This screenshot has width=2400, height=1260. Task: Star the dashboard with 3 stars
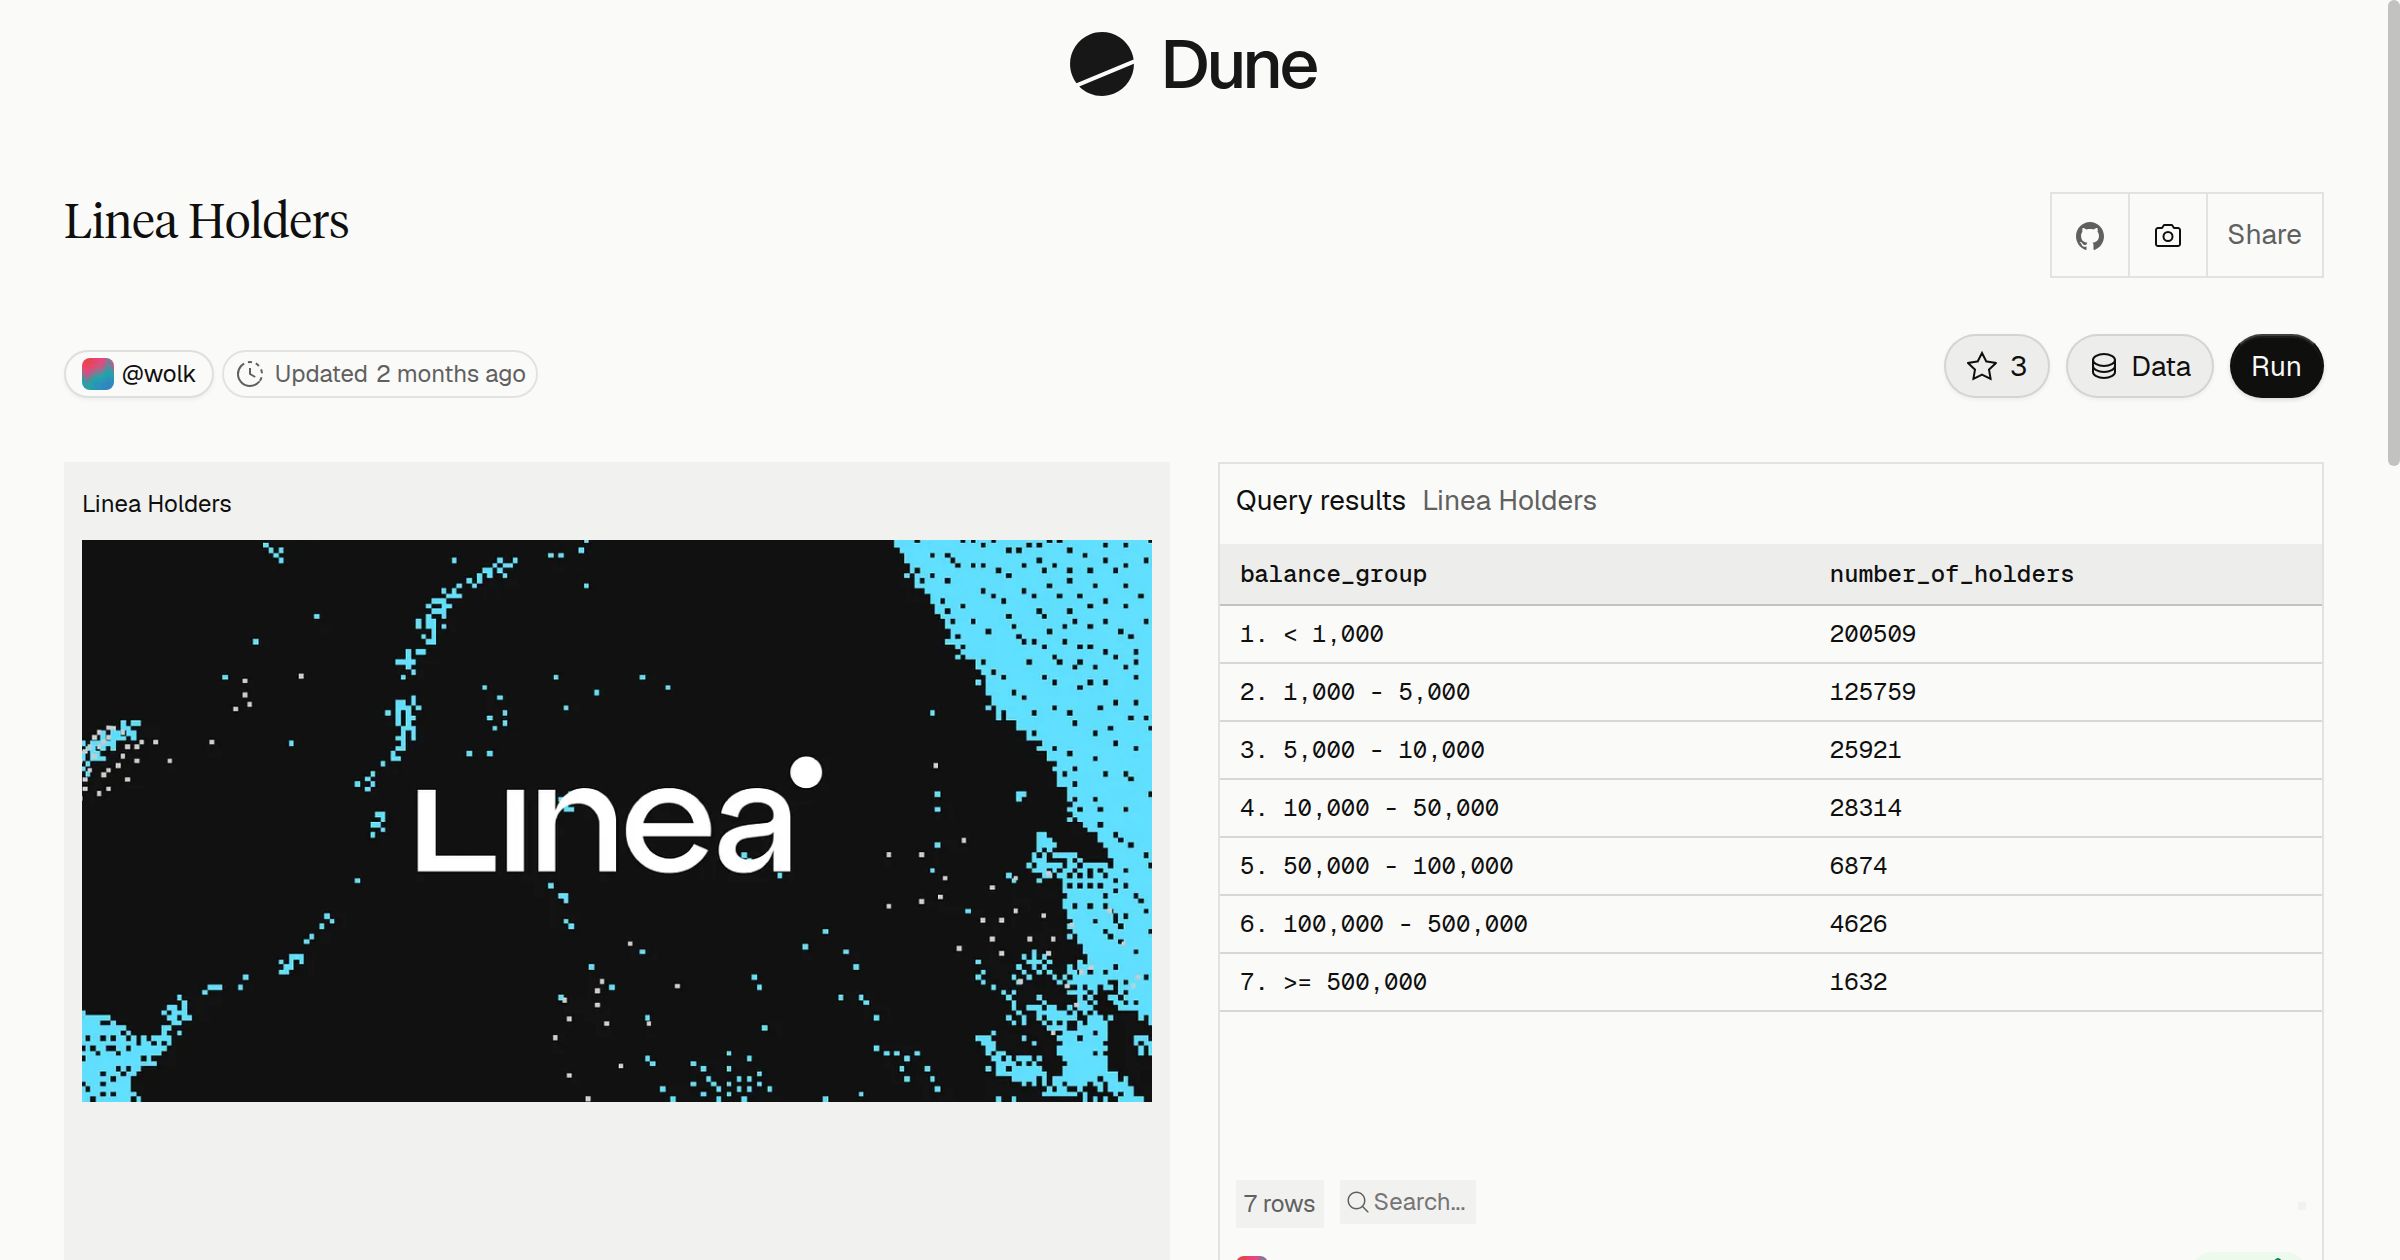[x=1996, y=366]
